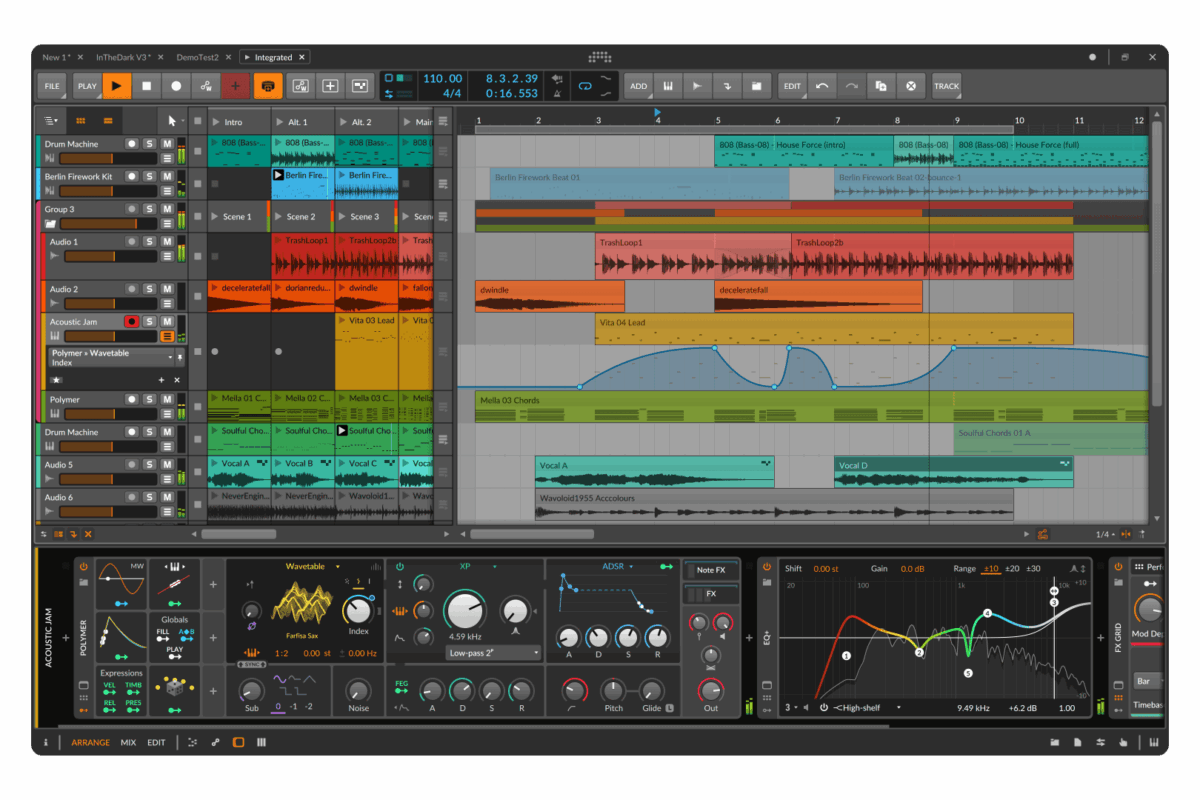Click the ADD button in the toolbar
Screen dimensions: 1200x800
click(x=638, y=86)
